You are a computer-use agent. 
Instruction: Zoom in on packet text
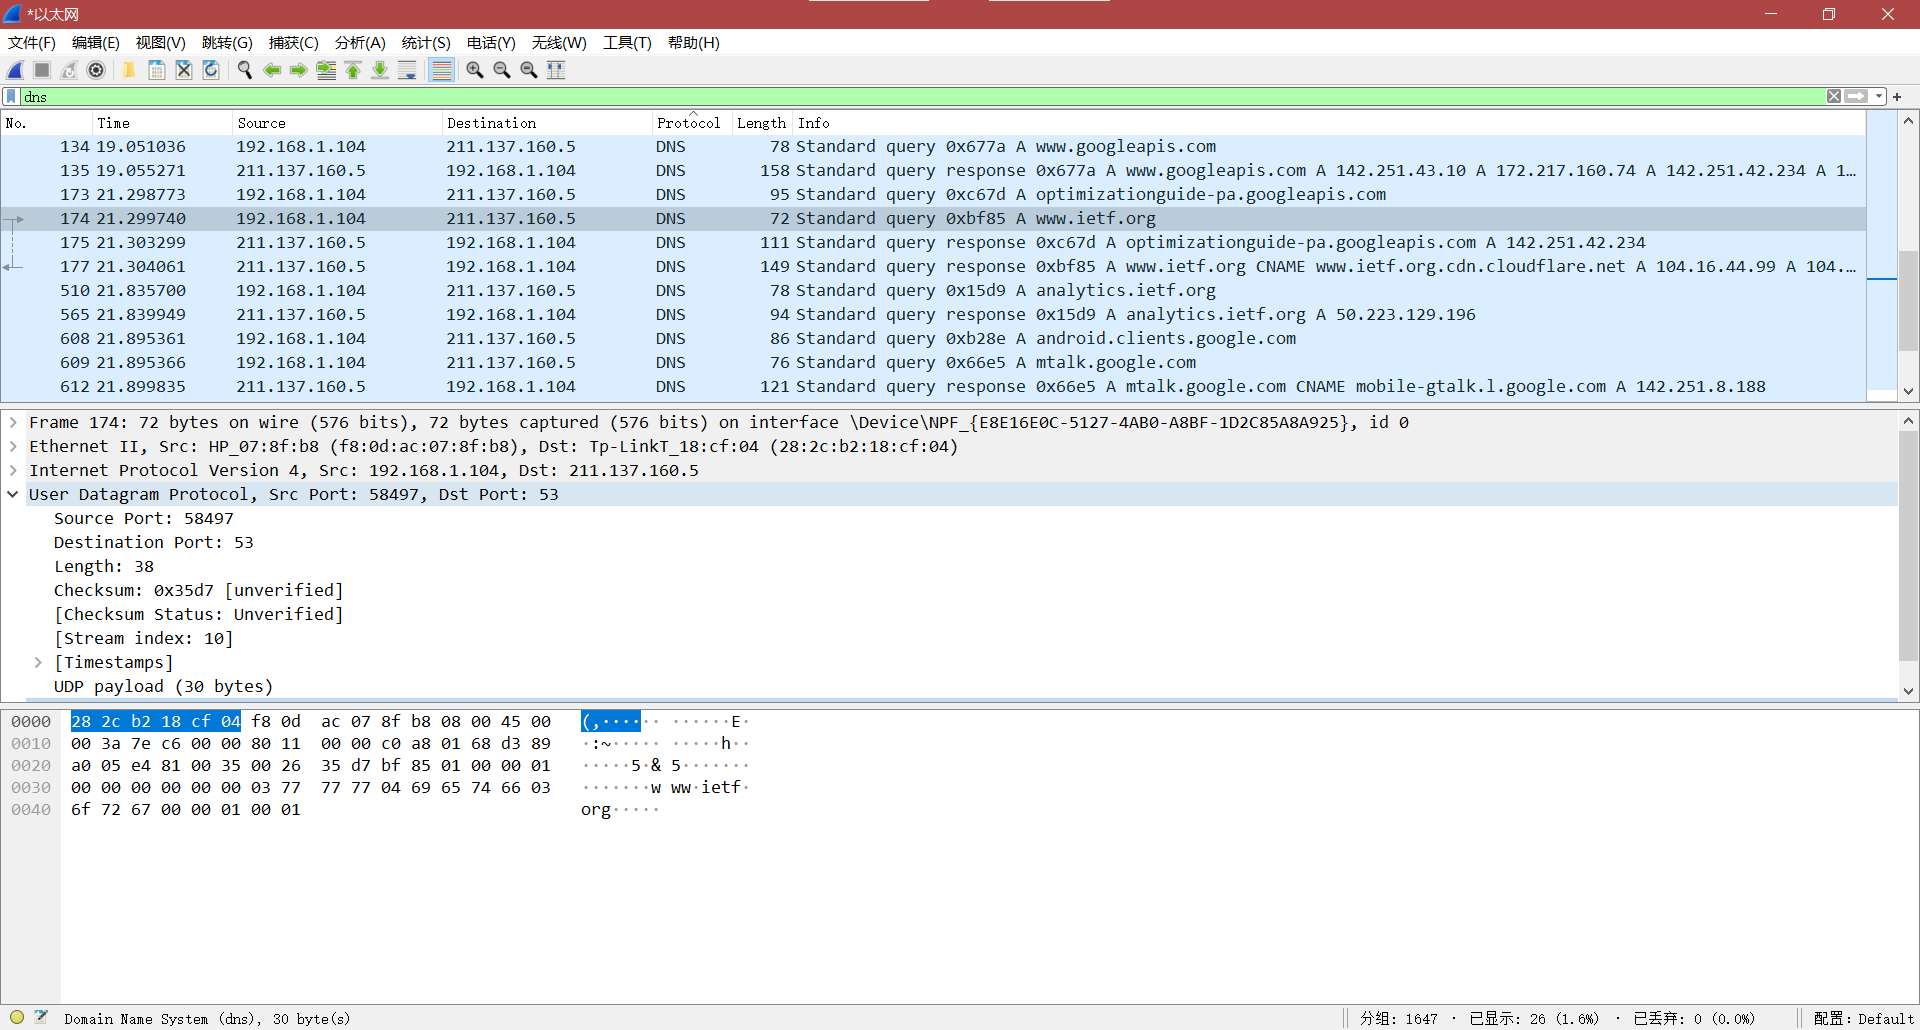tap(475, 70)
